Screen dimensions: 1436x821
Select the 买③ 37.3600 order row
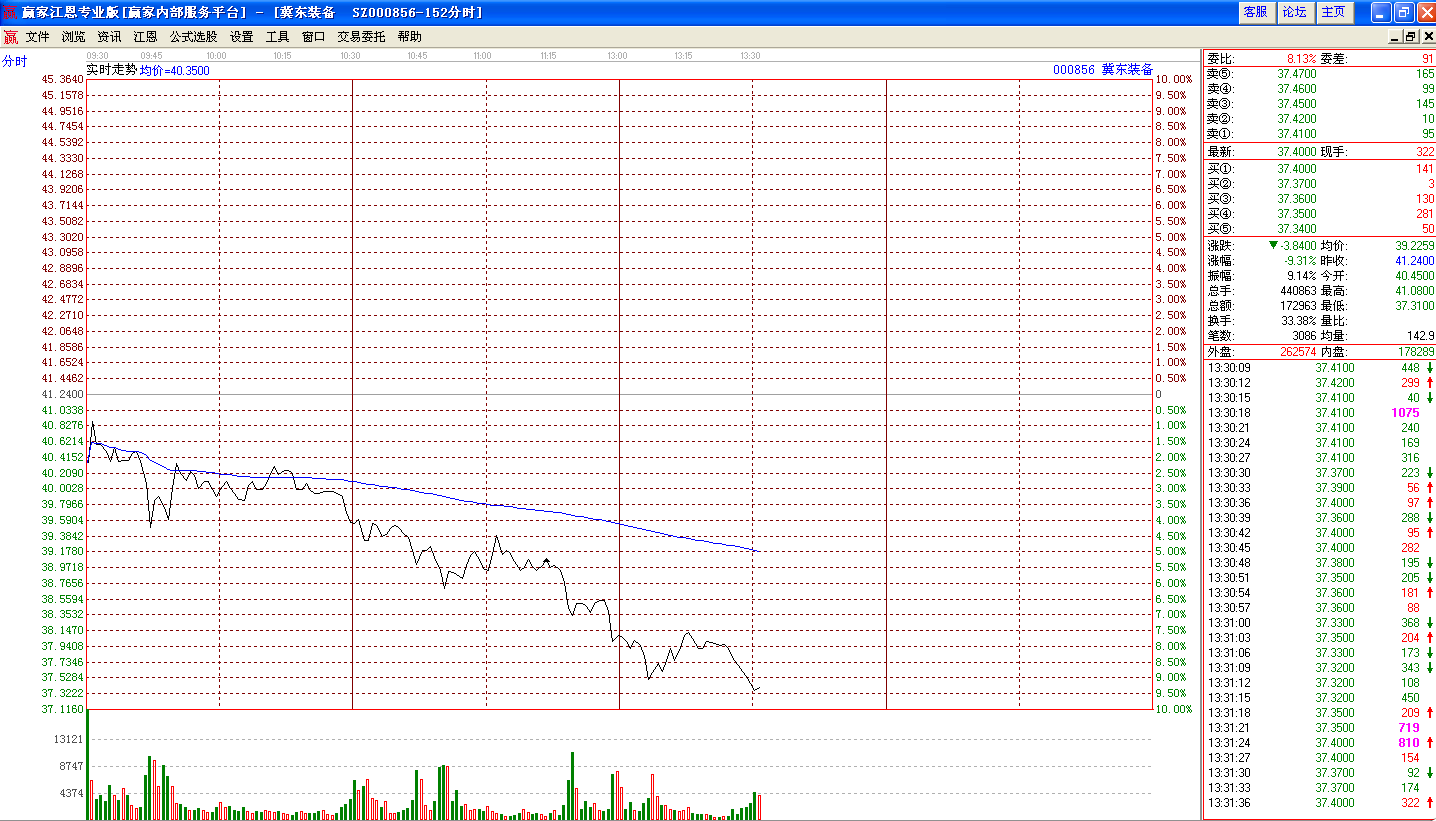1320,199
